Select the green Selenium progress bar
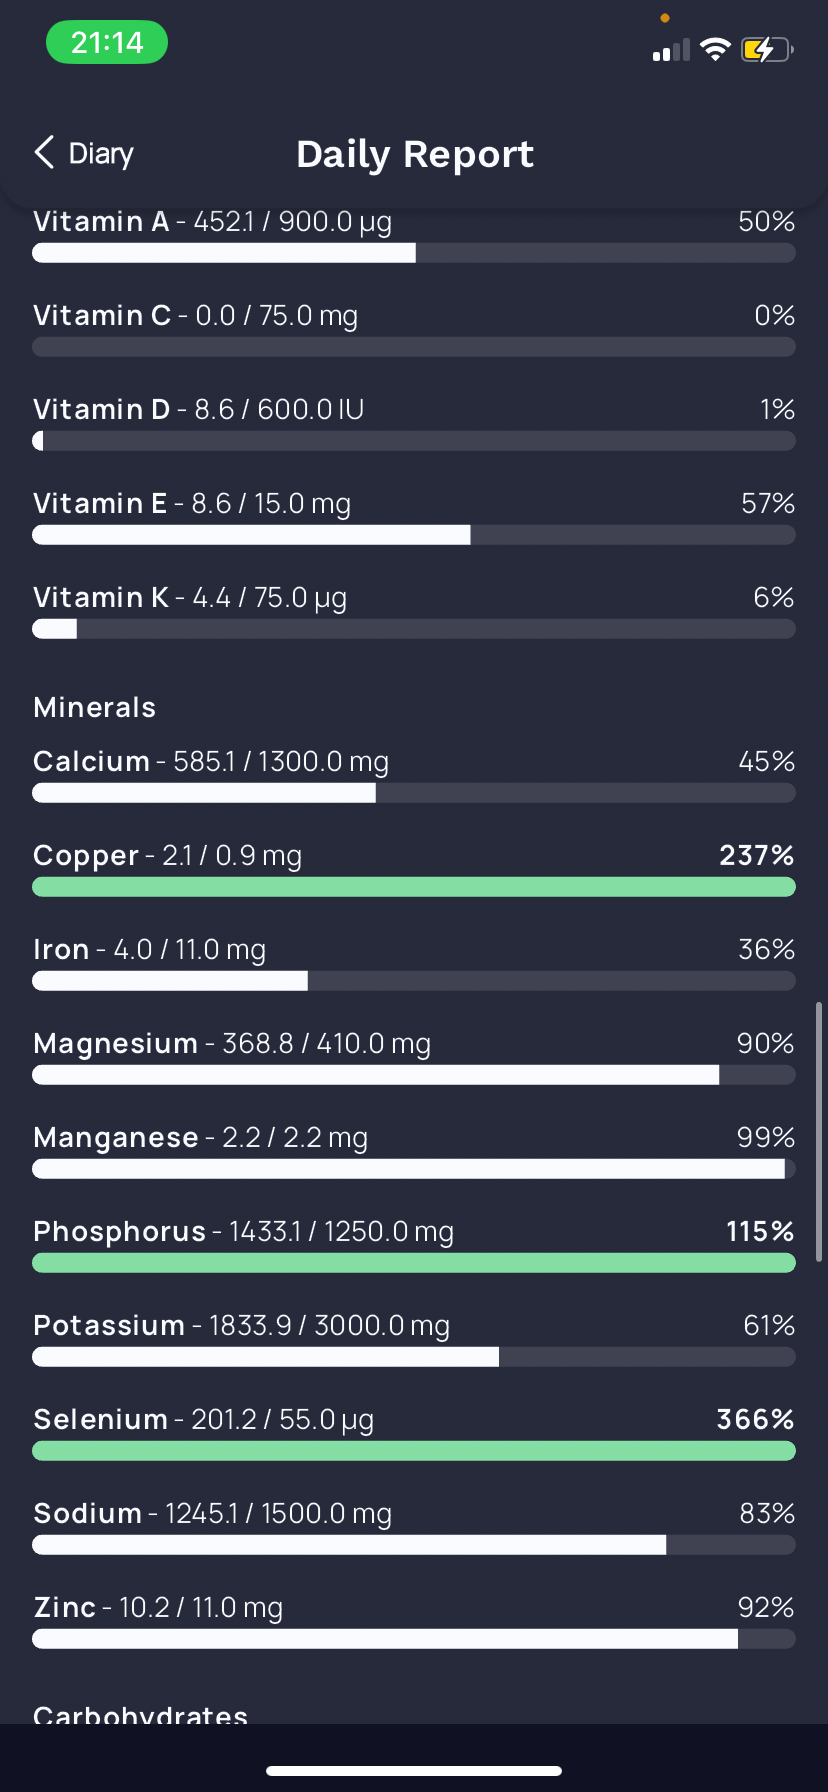 click(414, 1451)
